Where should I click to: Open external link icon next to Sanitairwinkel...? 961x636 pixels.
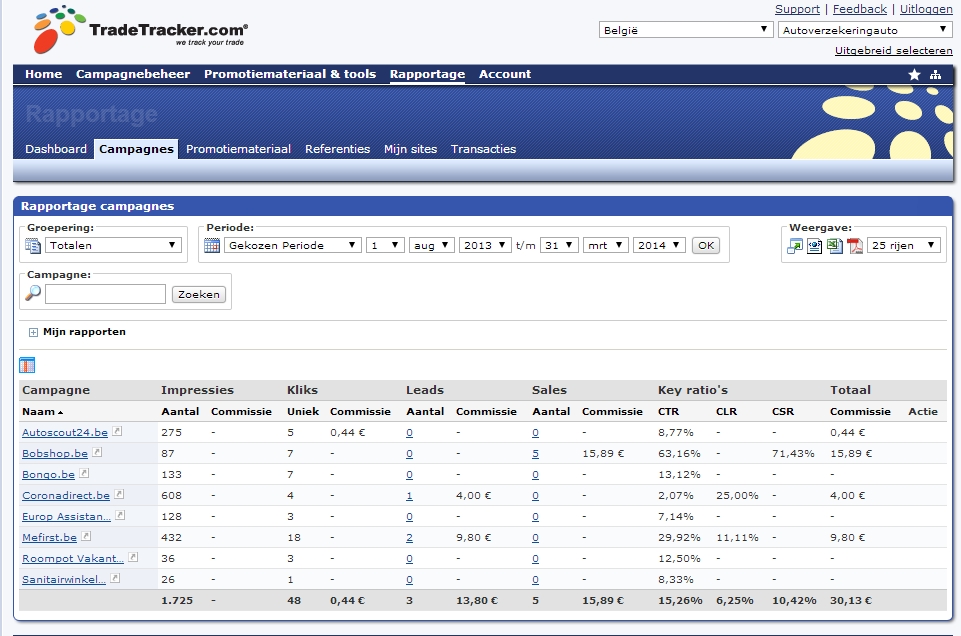point(115,578)
